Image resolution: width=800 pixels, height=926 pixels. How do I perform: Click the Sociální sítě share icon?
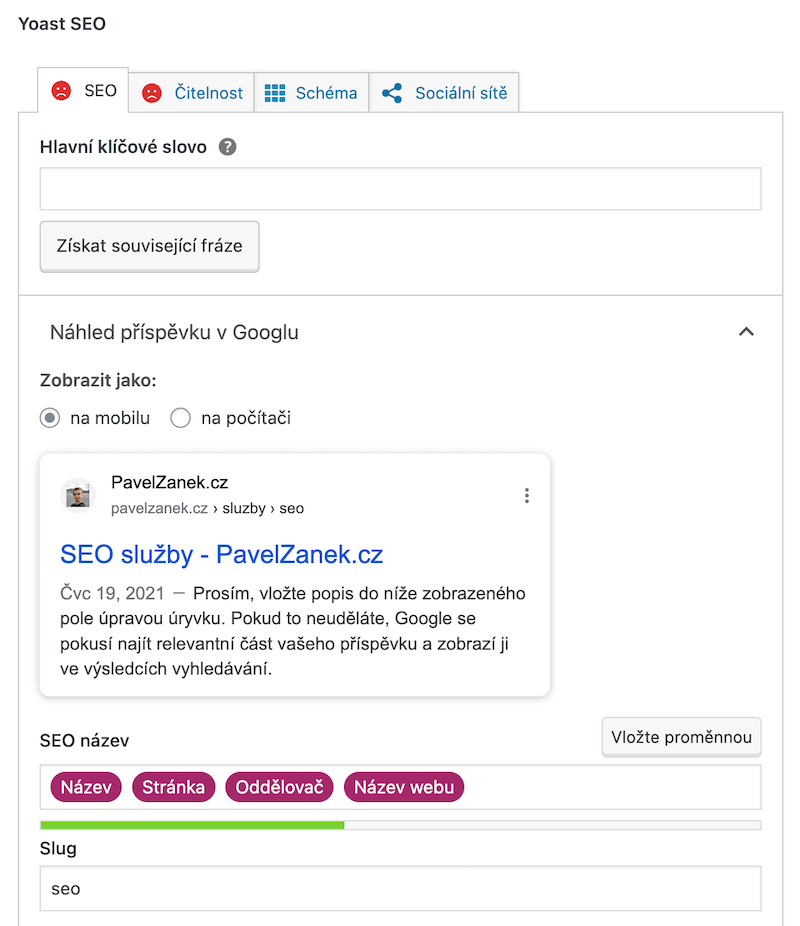[x=392, y=93]
